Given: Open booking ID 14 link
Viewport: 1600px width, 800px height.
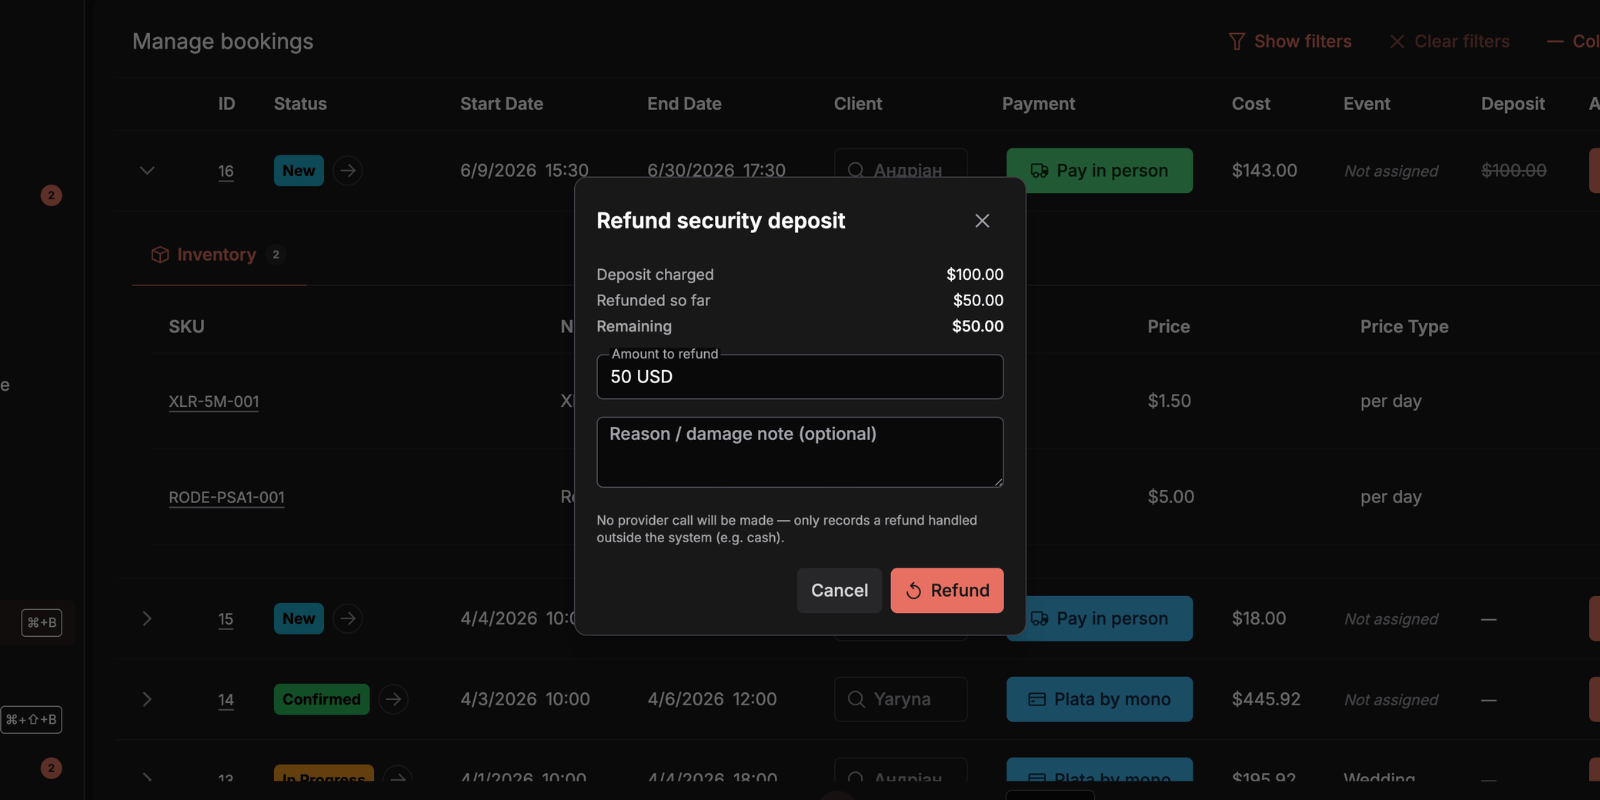Looking at the screenshot, I should [226, 699].
